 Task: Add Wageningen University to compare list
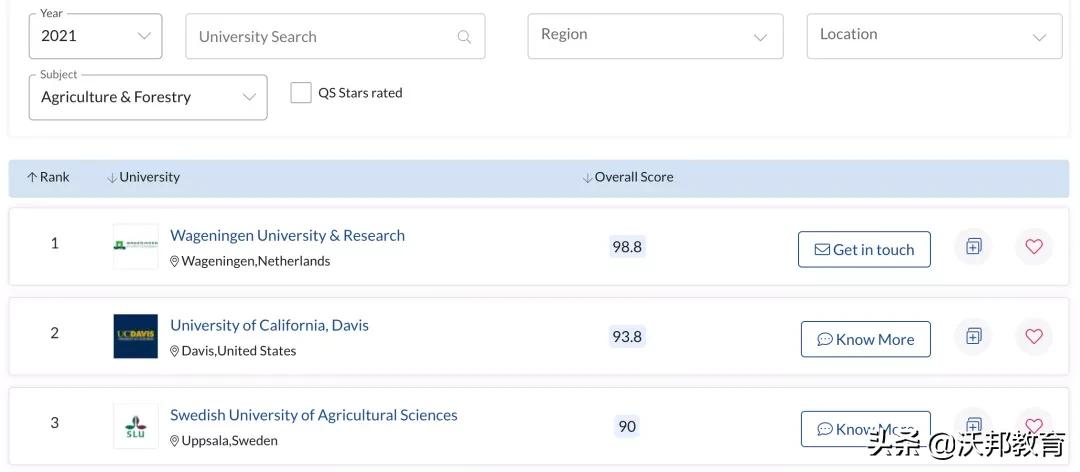[973, 246]
